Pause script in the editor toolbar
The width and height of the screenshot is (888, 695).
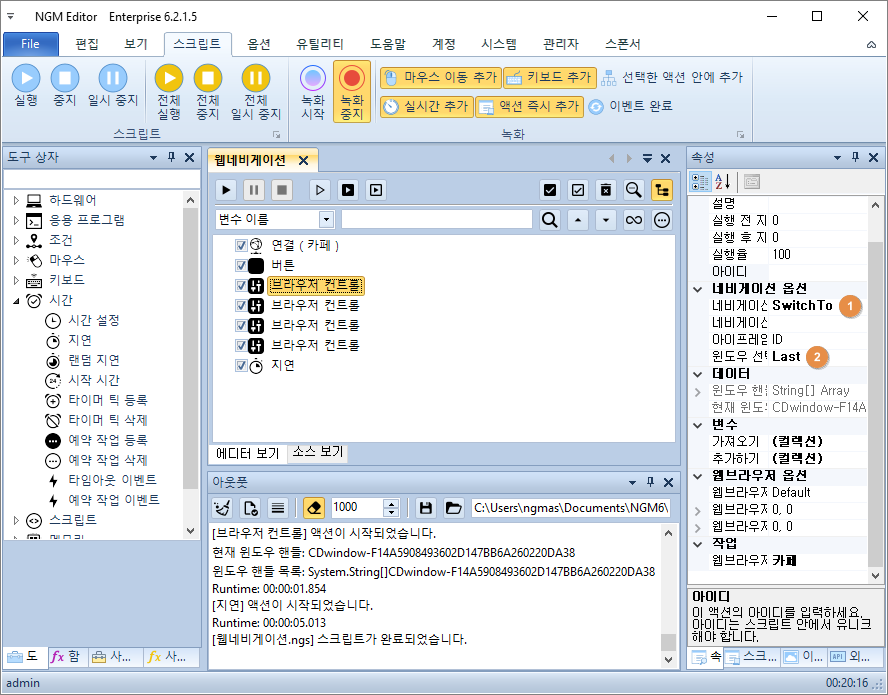click(x=254, y=190)
